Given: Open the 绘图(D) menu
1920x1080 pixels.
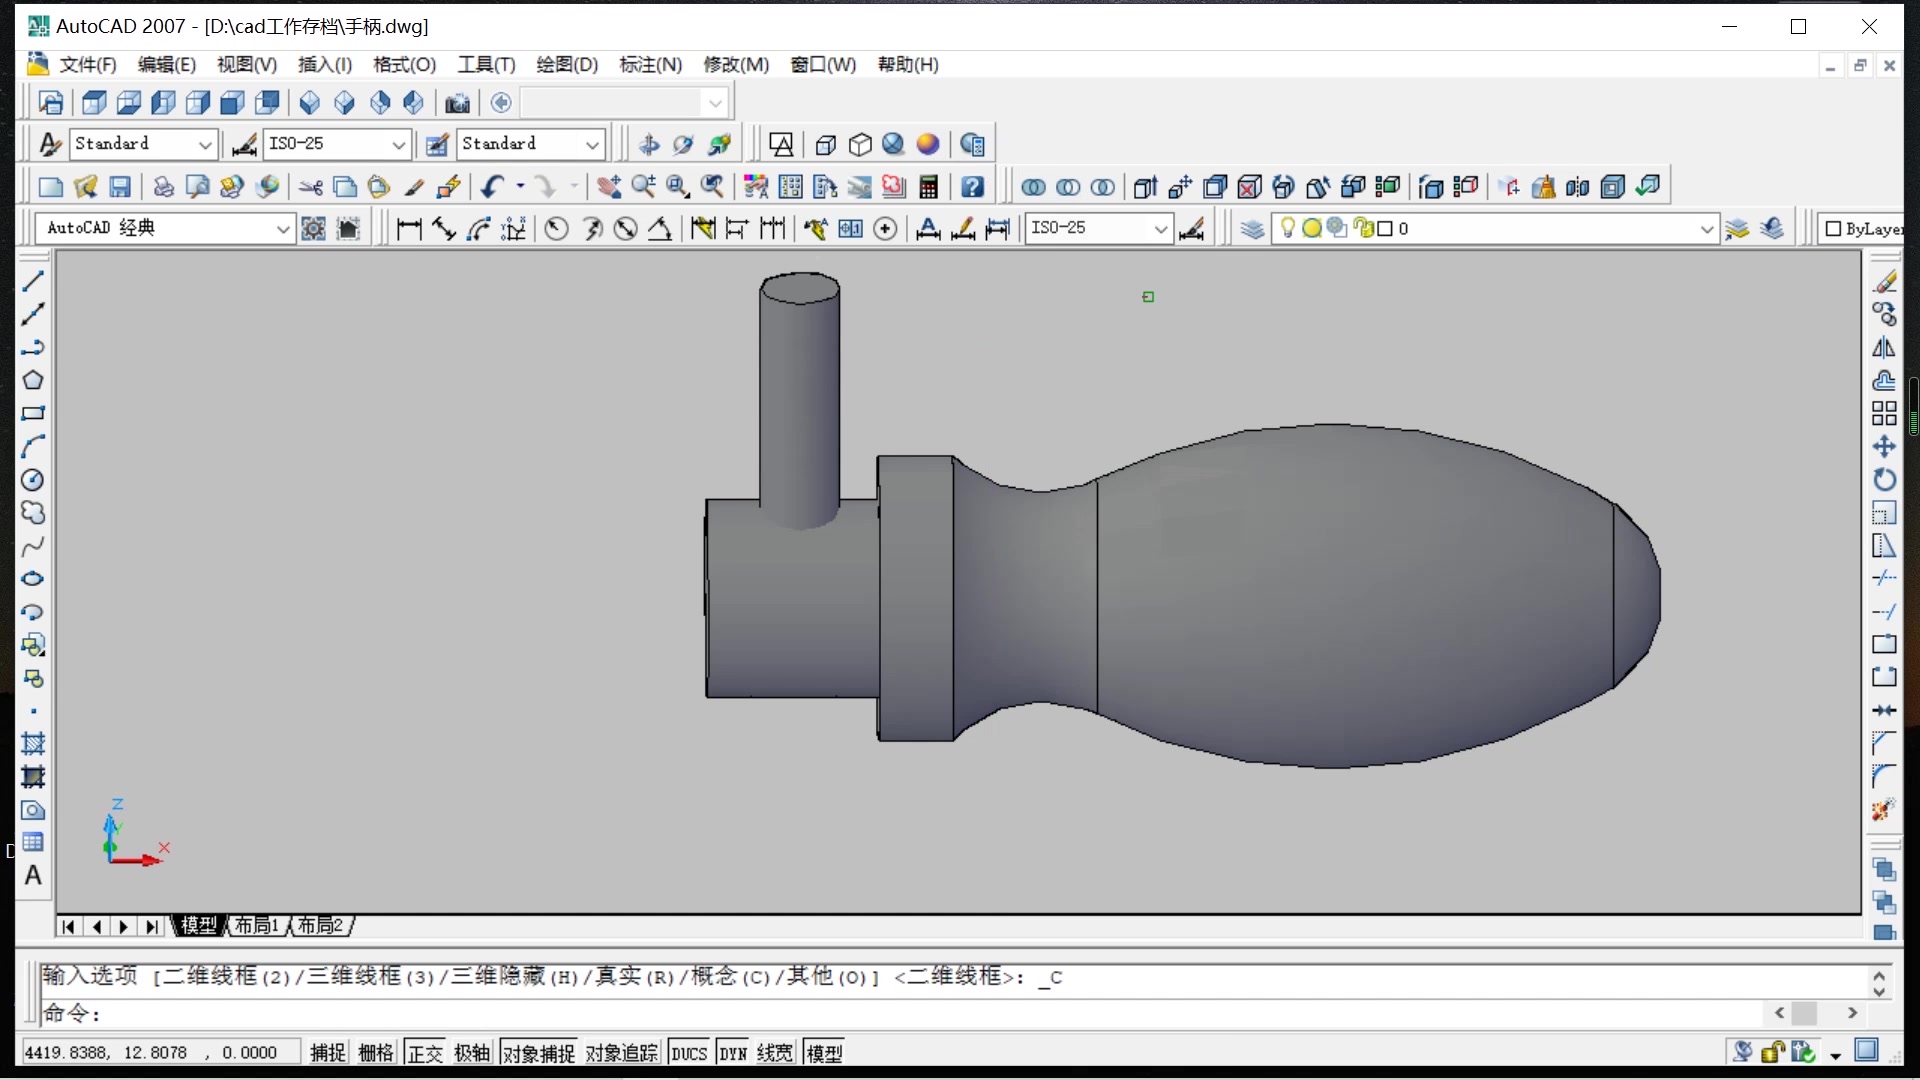Looking at the screenshot, I should click(x=566, y=65).
